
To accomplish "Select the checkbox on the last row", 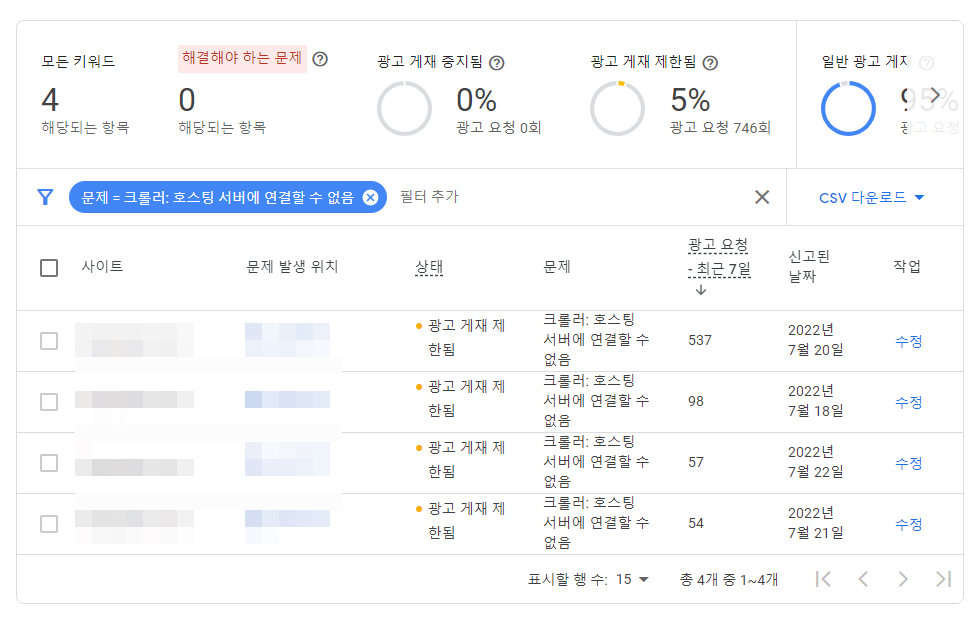I will 49,524.
